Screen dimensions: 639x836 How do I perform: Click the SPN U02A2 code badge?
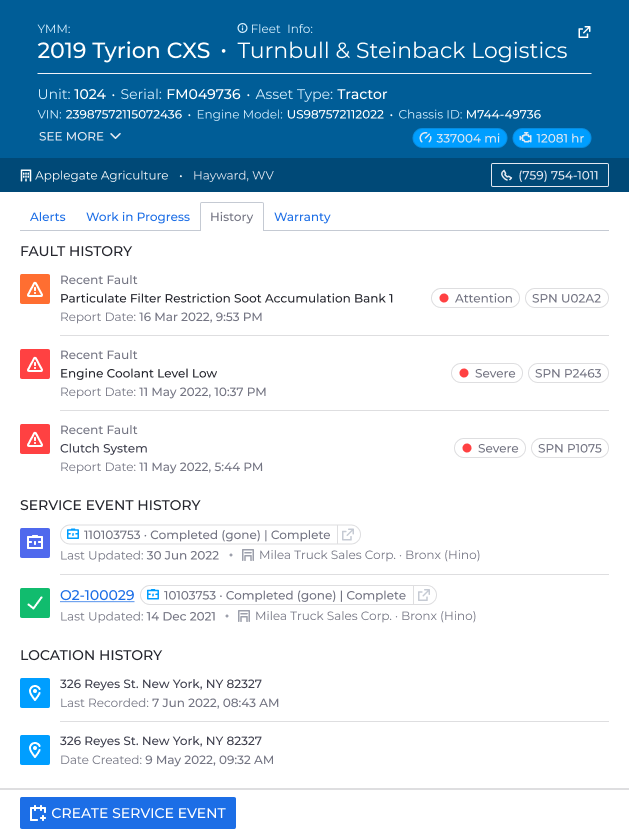pos(567,298)
